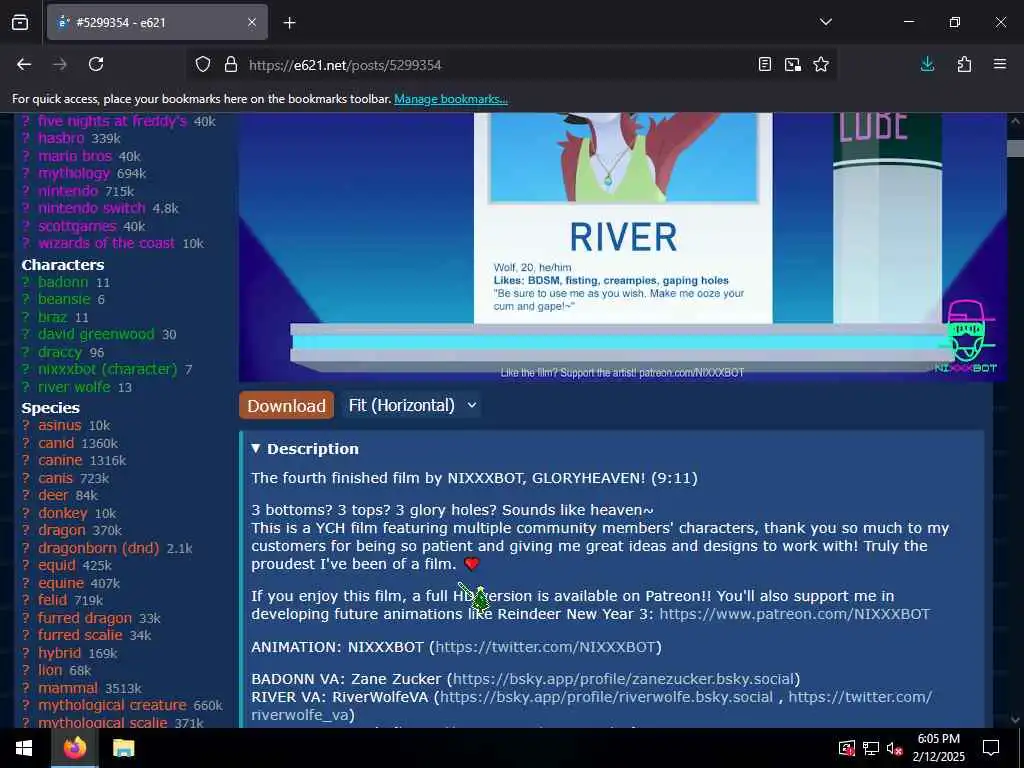The image size is (1024, 768).
Task: Open wiki question mark beside nintendo
Action: [x=26, y=191]
